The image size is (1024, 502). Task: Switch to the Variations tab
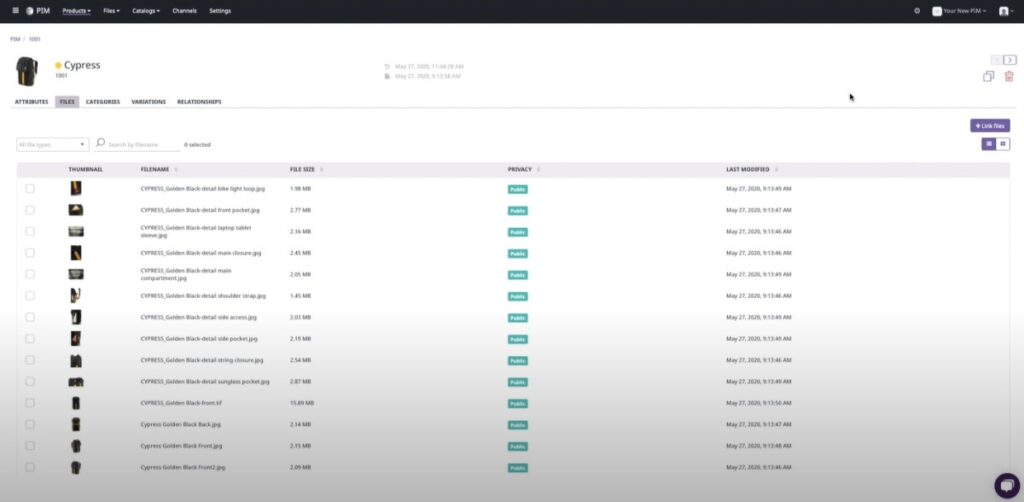coord(149,102)
